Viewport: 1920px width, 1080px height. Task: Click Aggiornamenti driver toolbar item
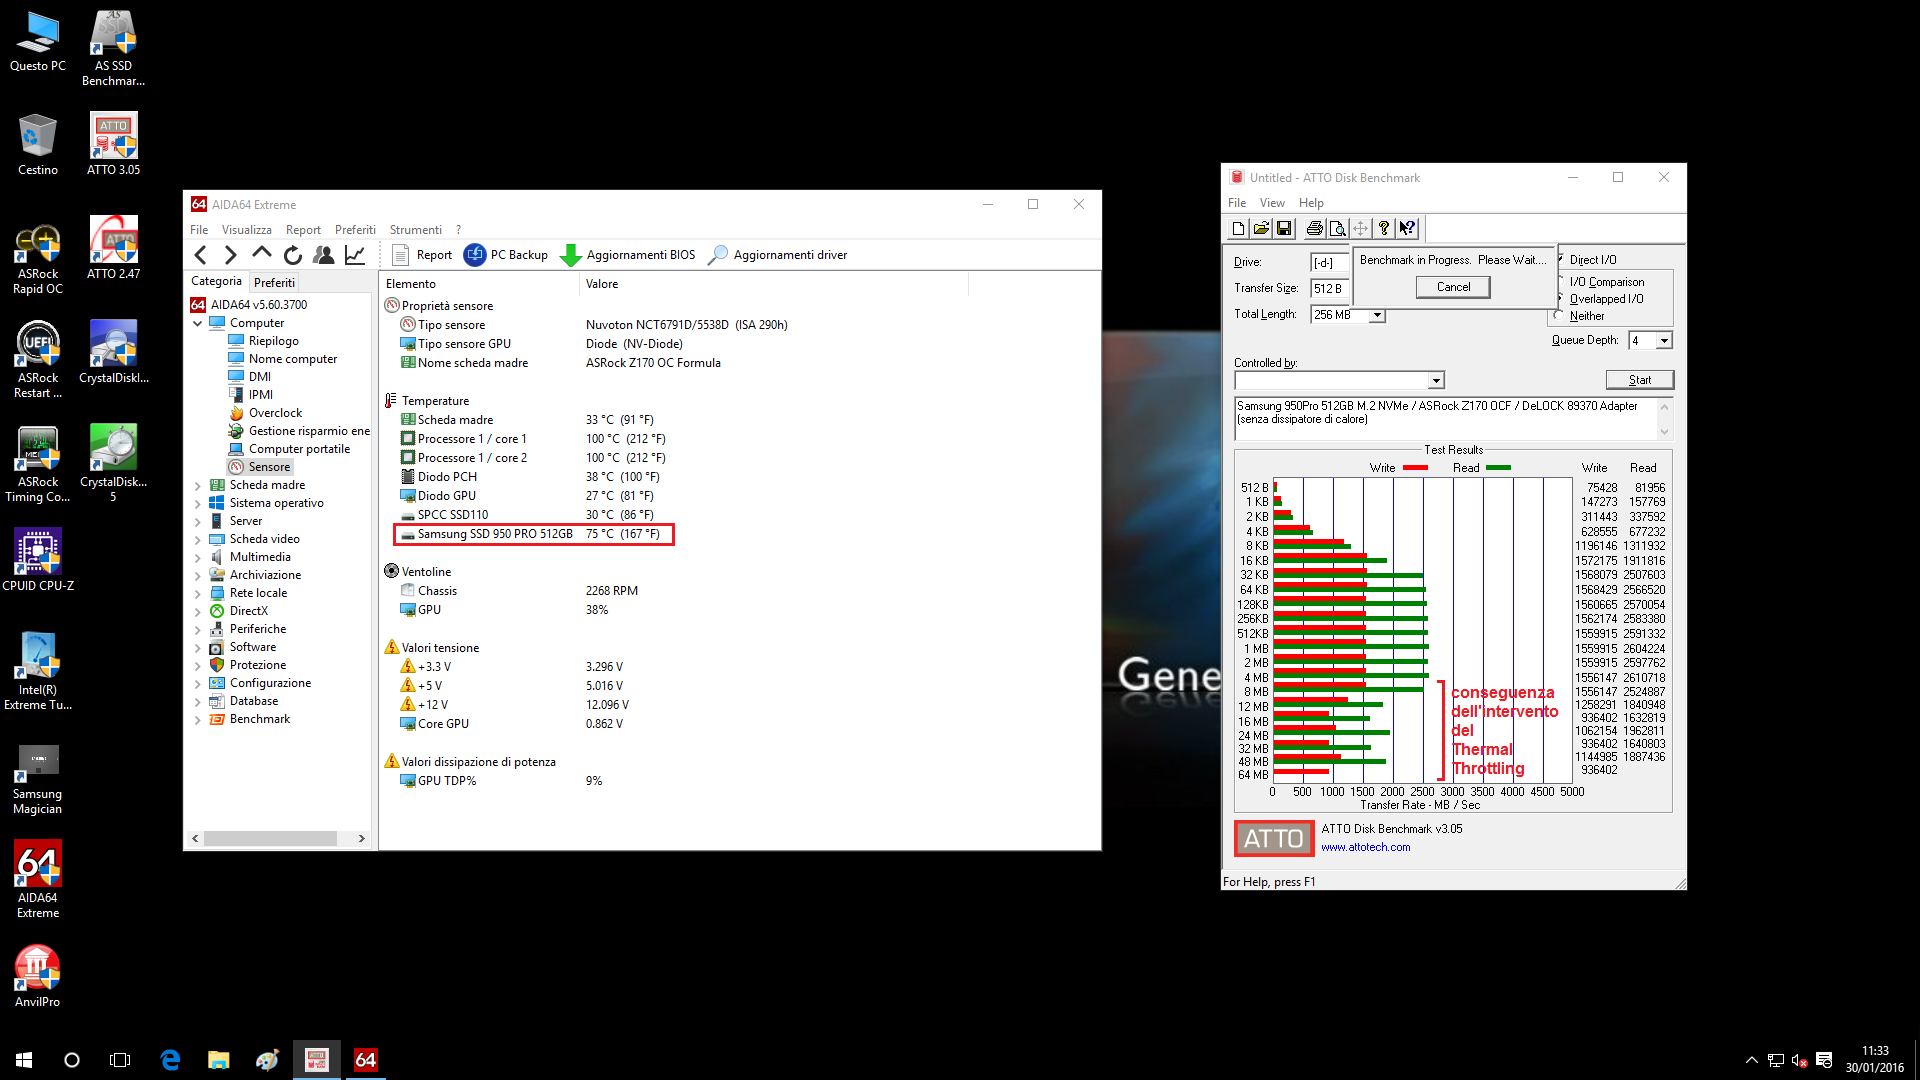[777, 255]
